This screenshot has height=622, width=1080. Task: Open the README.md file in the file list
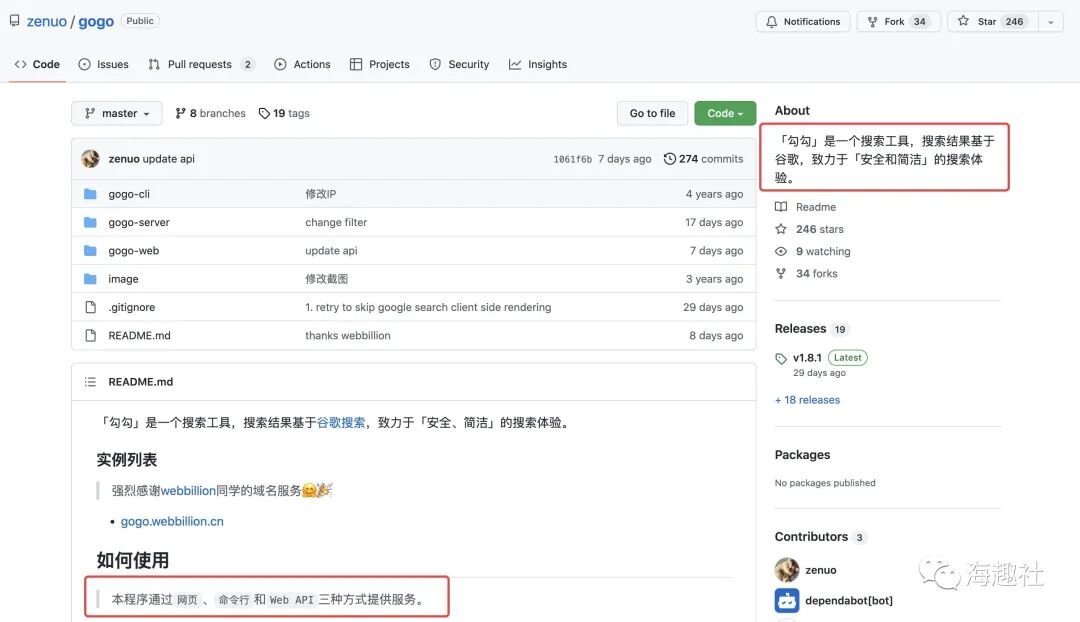pos(139,335)
